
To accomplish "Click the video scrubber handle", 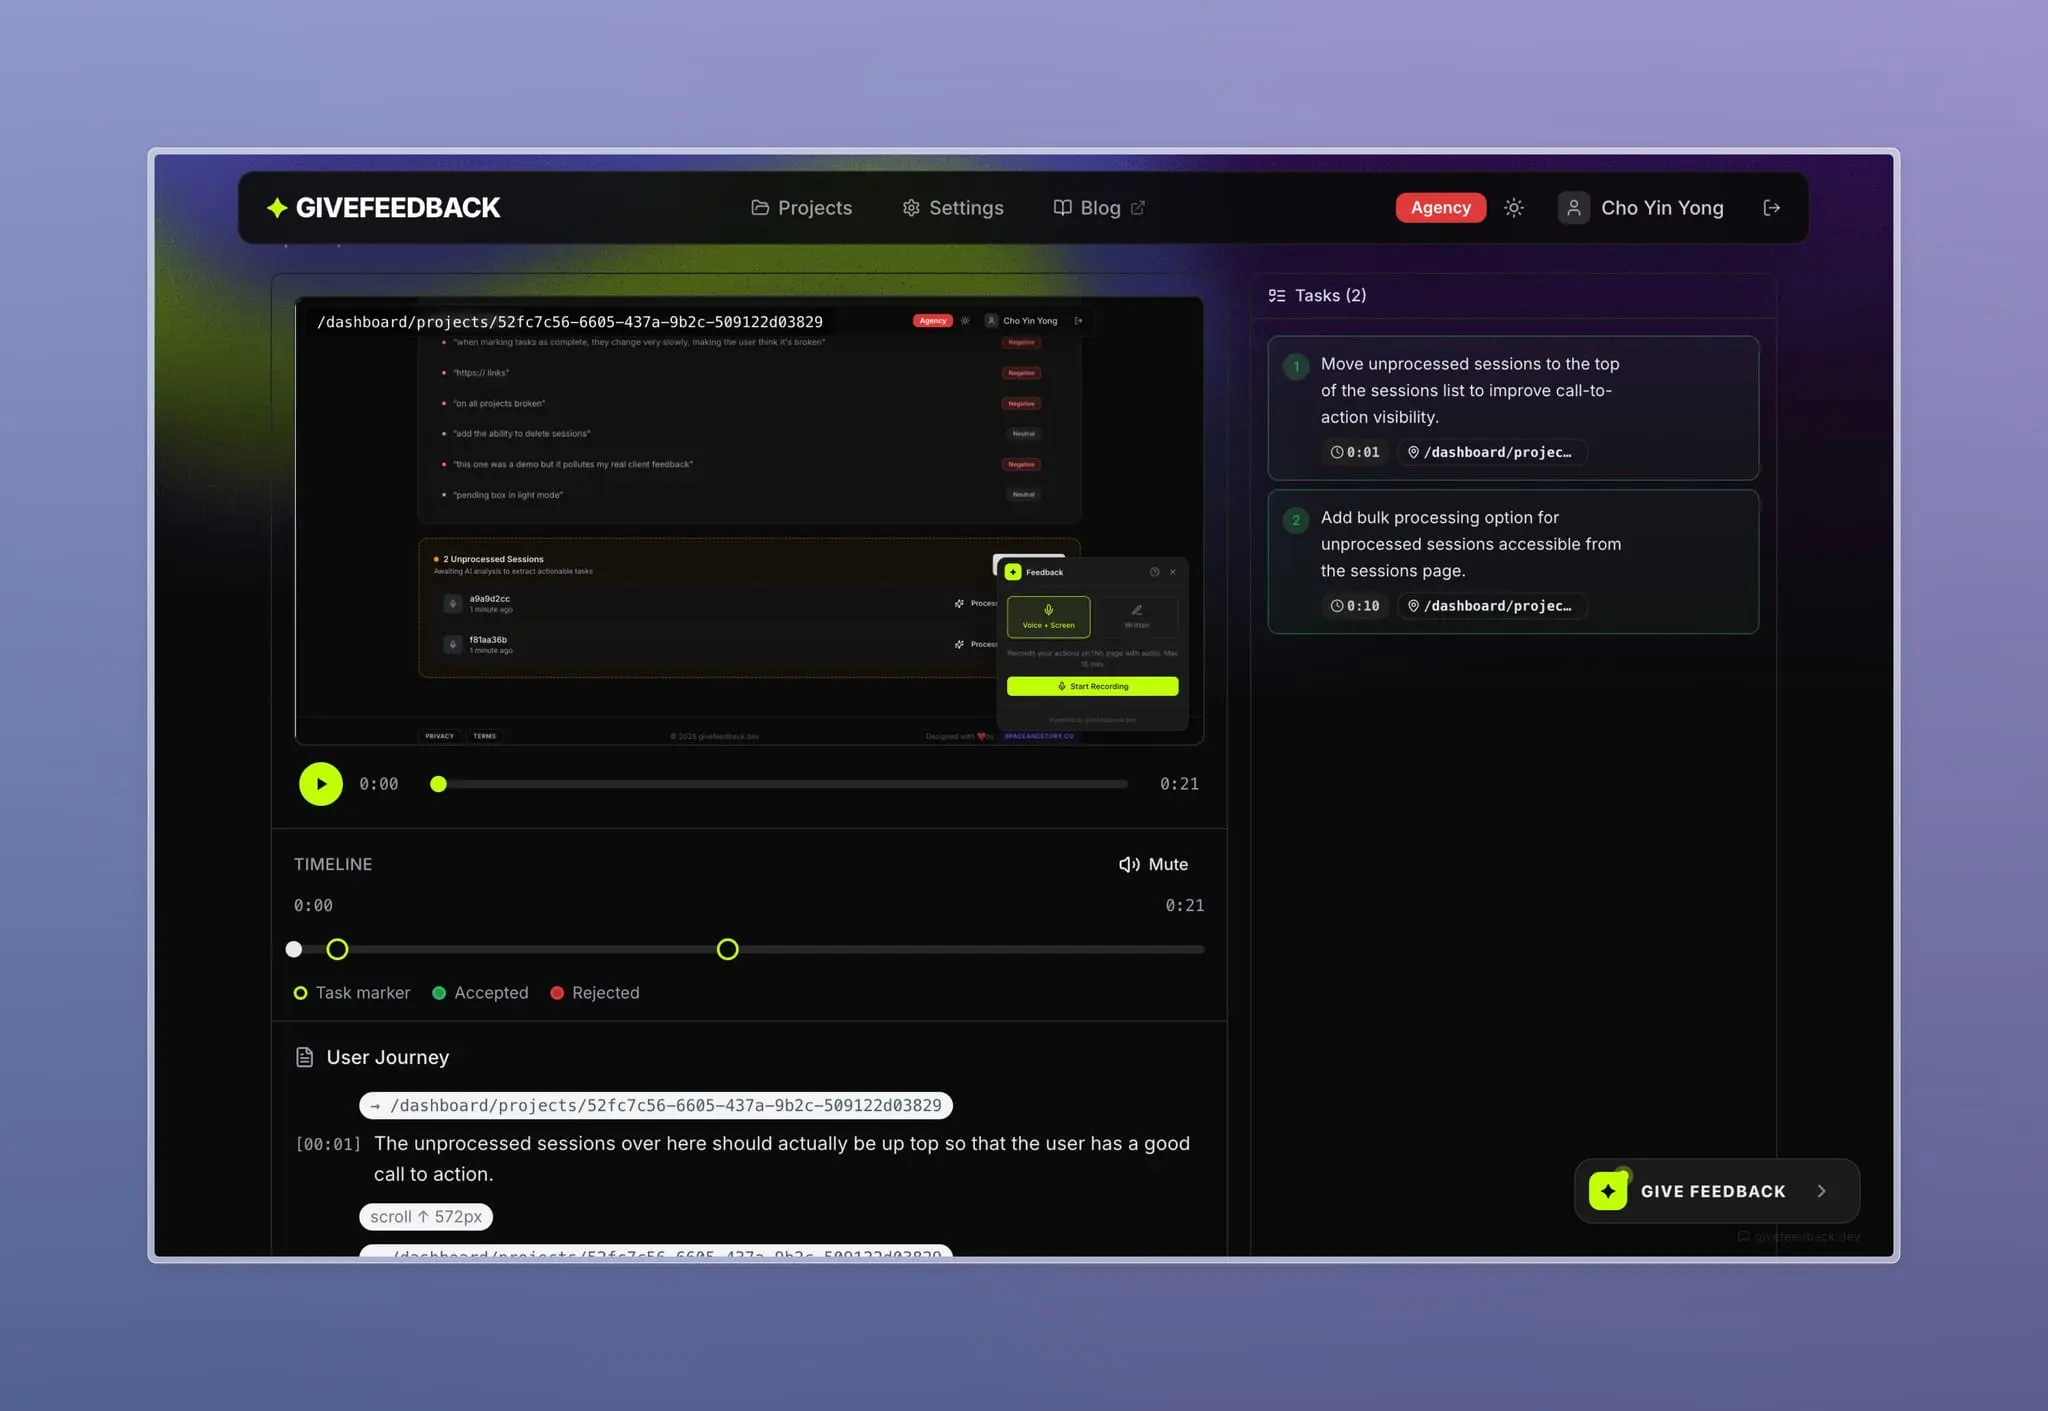I will (x=438, y=784).
